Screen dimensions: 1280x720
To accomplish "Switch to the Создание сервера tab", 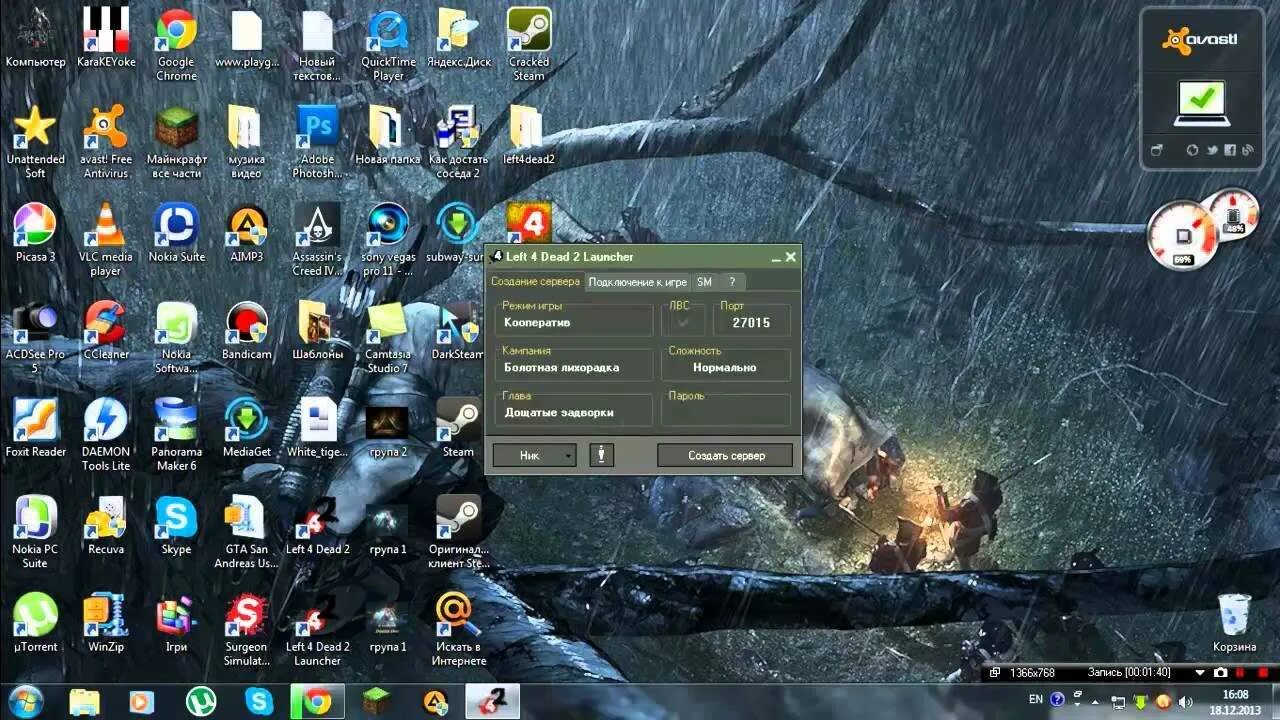I will [535, 282].
